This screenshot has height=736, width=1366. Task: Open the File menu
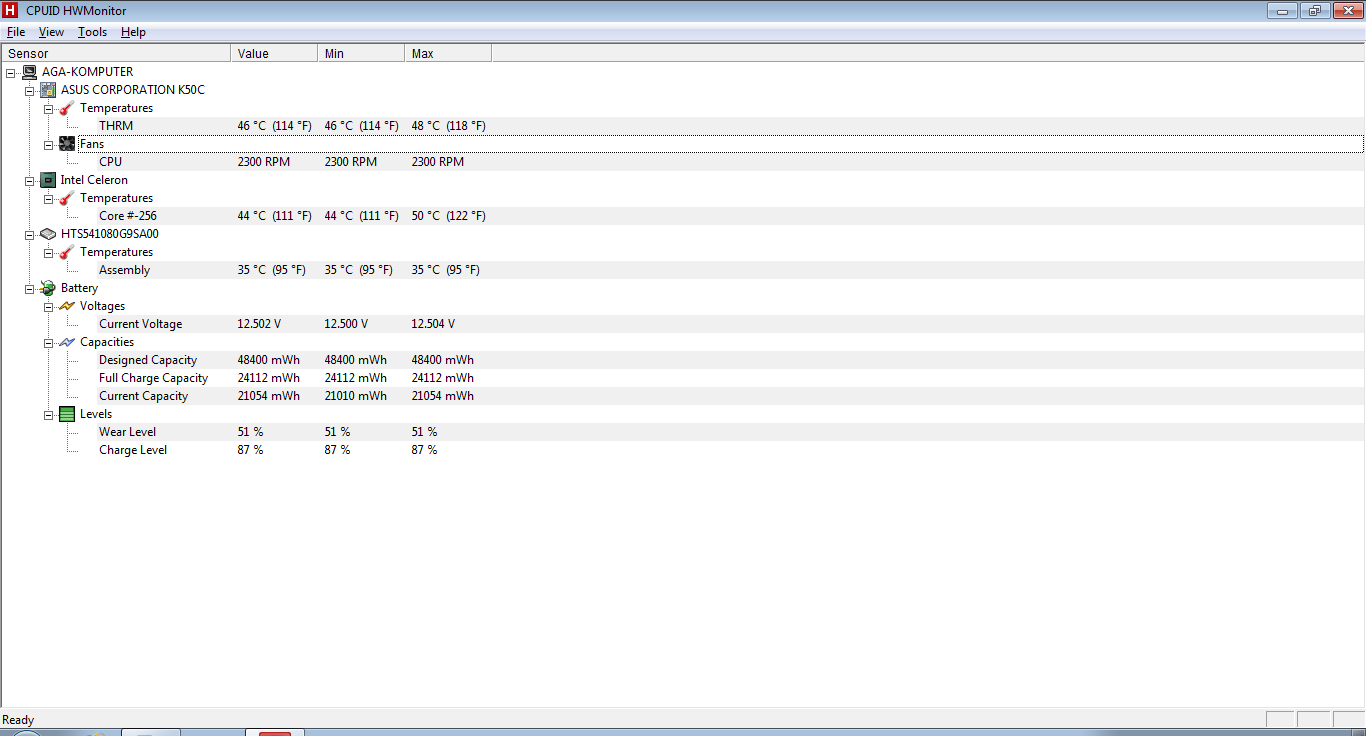[x=16, y=32]
